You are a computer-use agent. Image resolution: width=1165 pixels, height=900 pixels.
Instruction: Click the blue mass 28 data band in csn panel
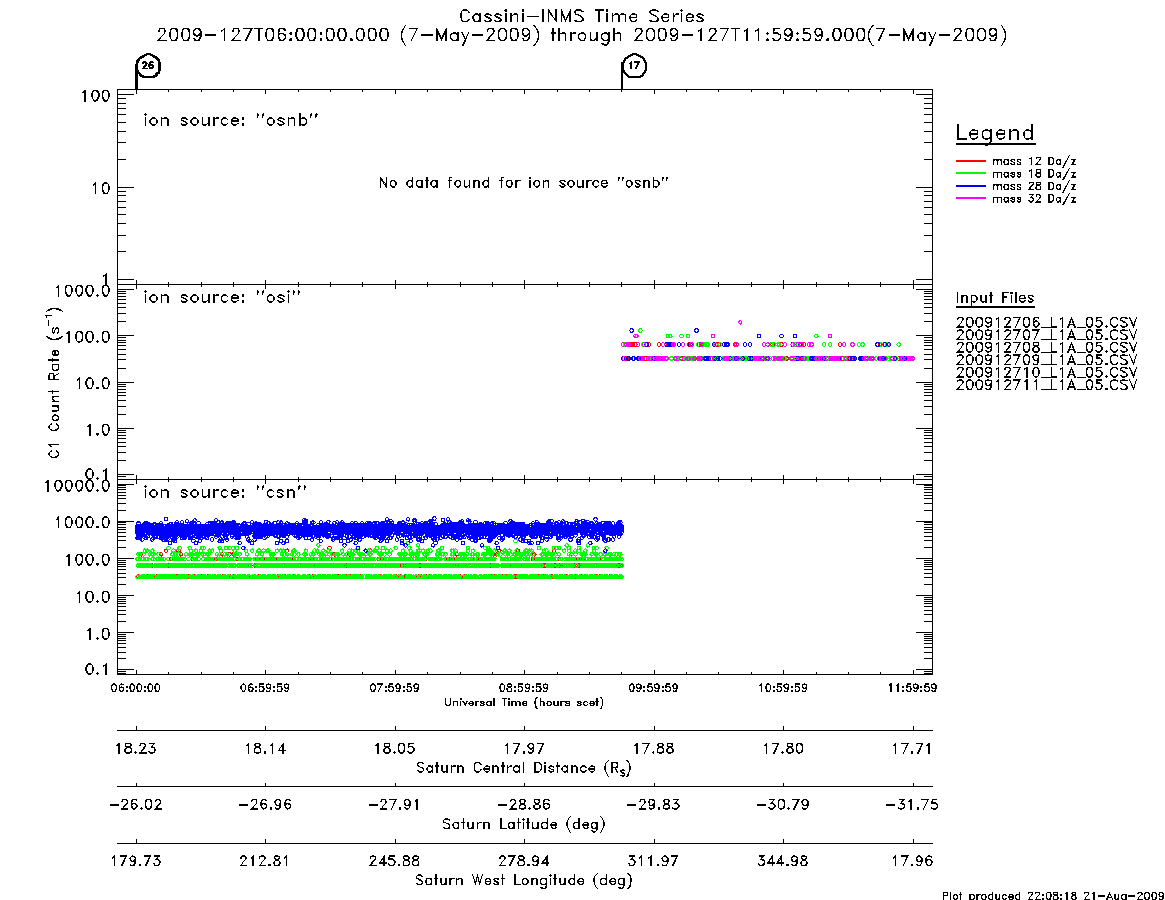coord(379,531)
